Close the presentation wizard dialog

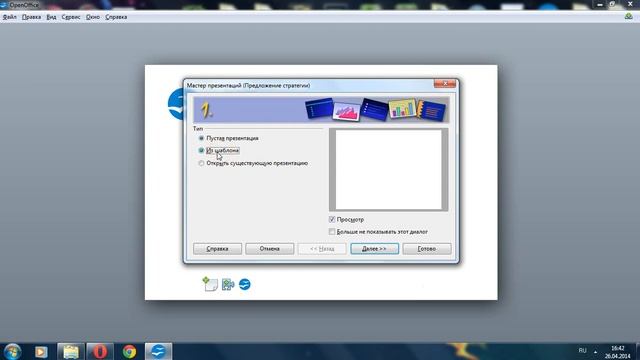click(x=445, y=84)
